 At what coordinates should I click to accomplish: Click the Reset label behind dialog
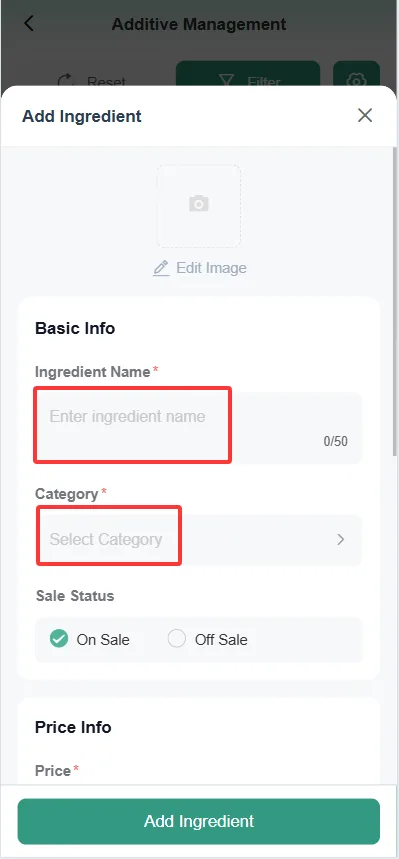106,82
